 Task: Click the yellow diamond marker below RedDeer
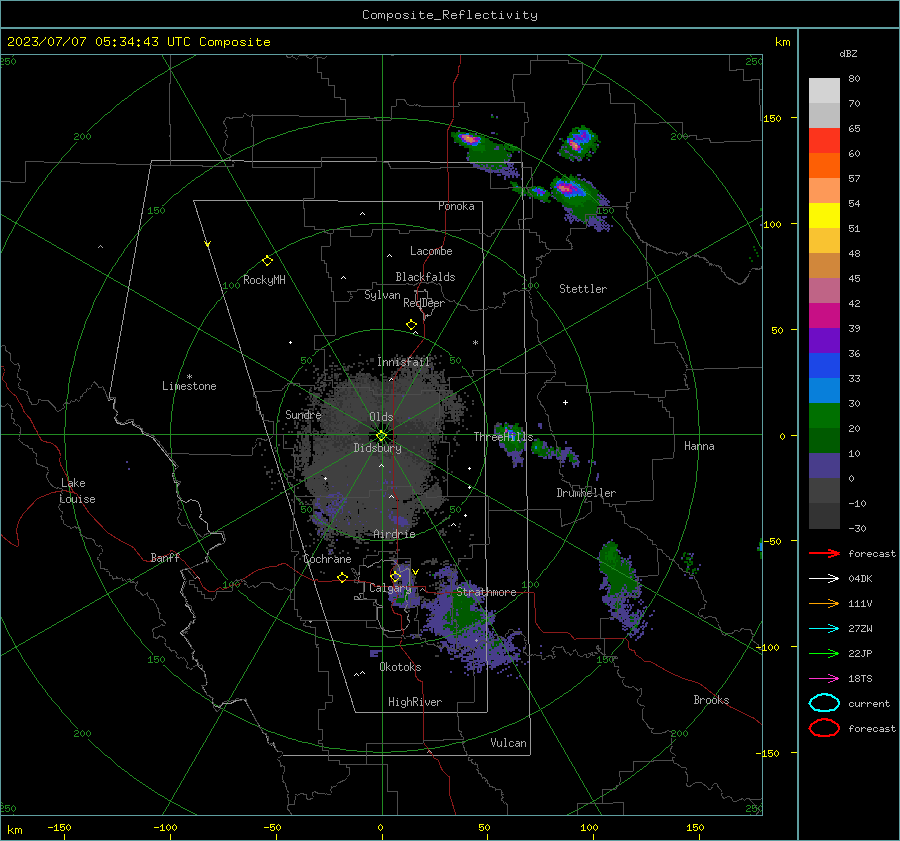click(x=411, y=325)
